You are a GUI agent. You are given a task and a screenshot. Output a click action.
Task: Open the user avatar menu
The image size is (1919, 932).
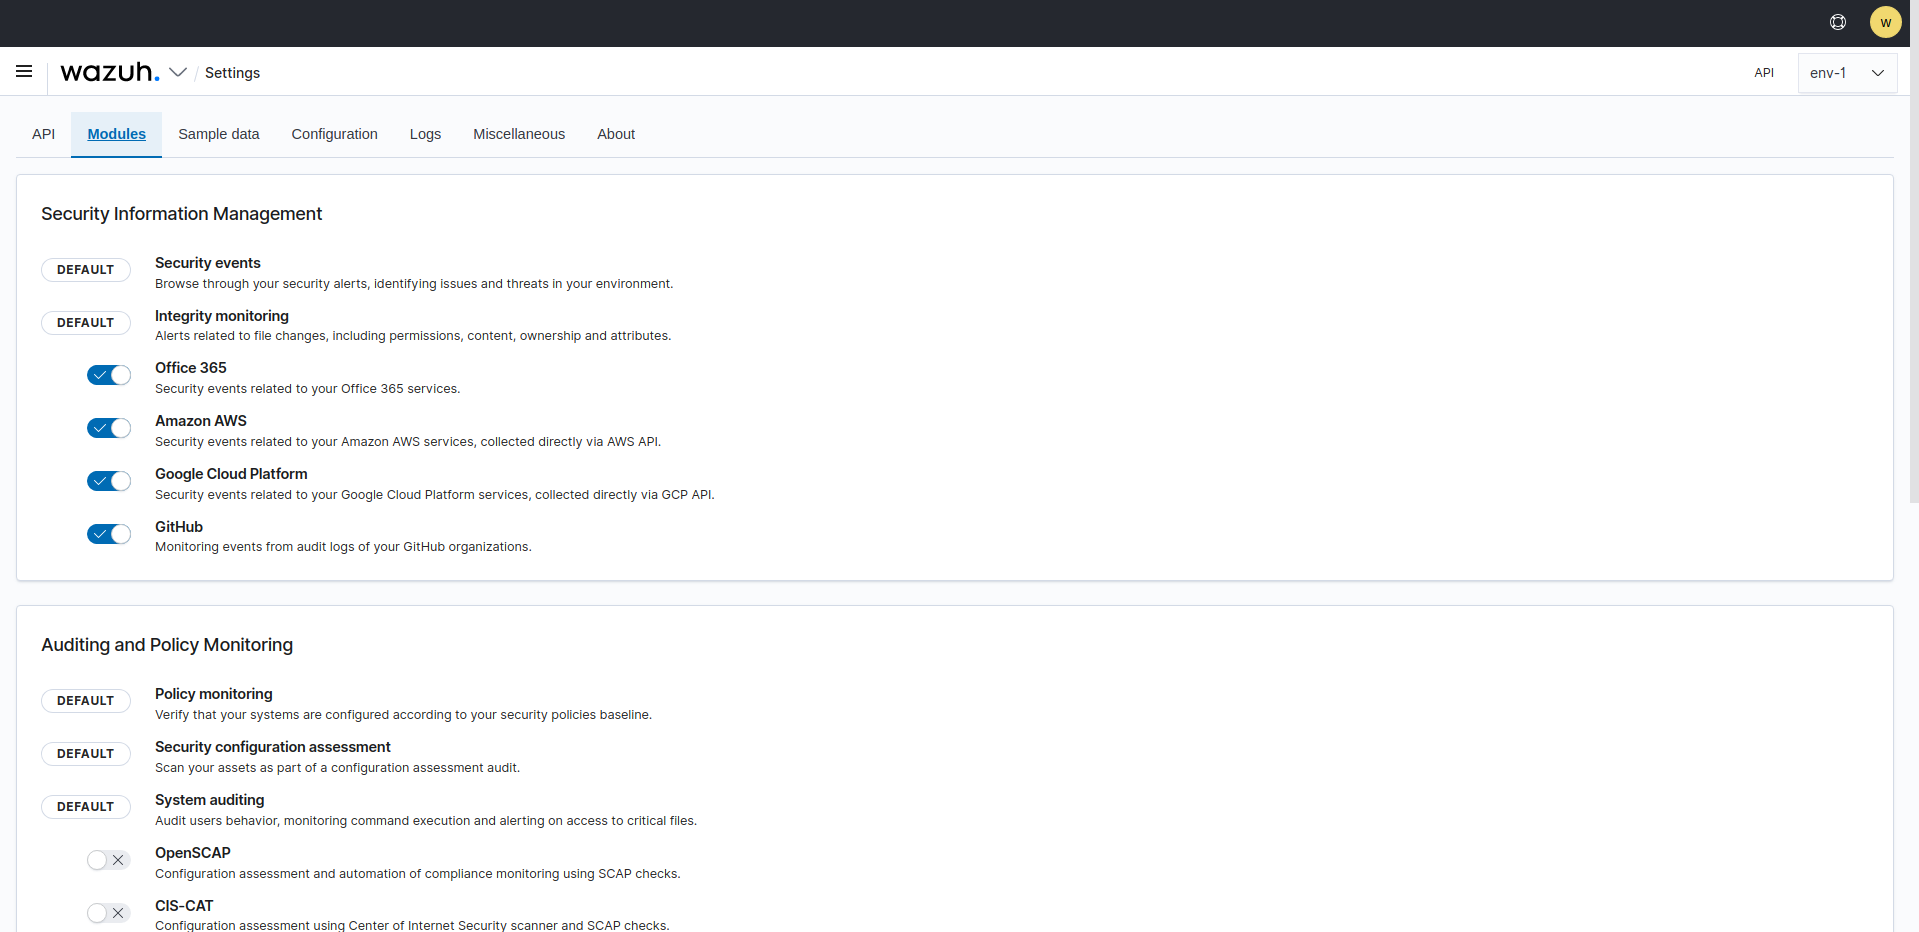point(1886,22)
